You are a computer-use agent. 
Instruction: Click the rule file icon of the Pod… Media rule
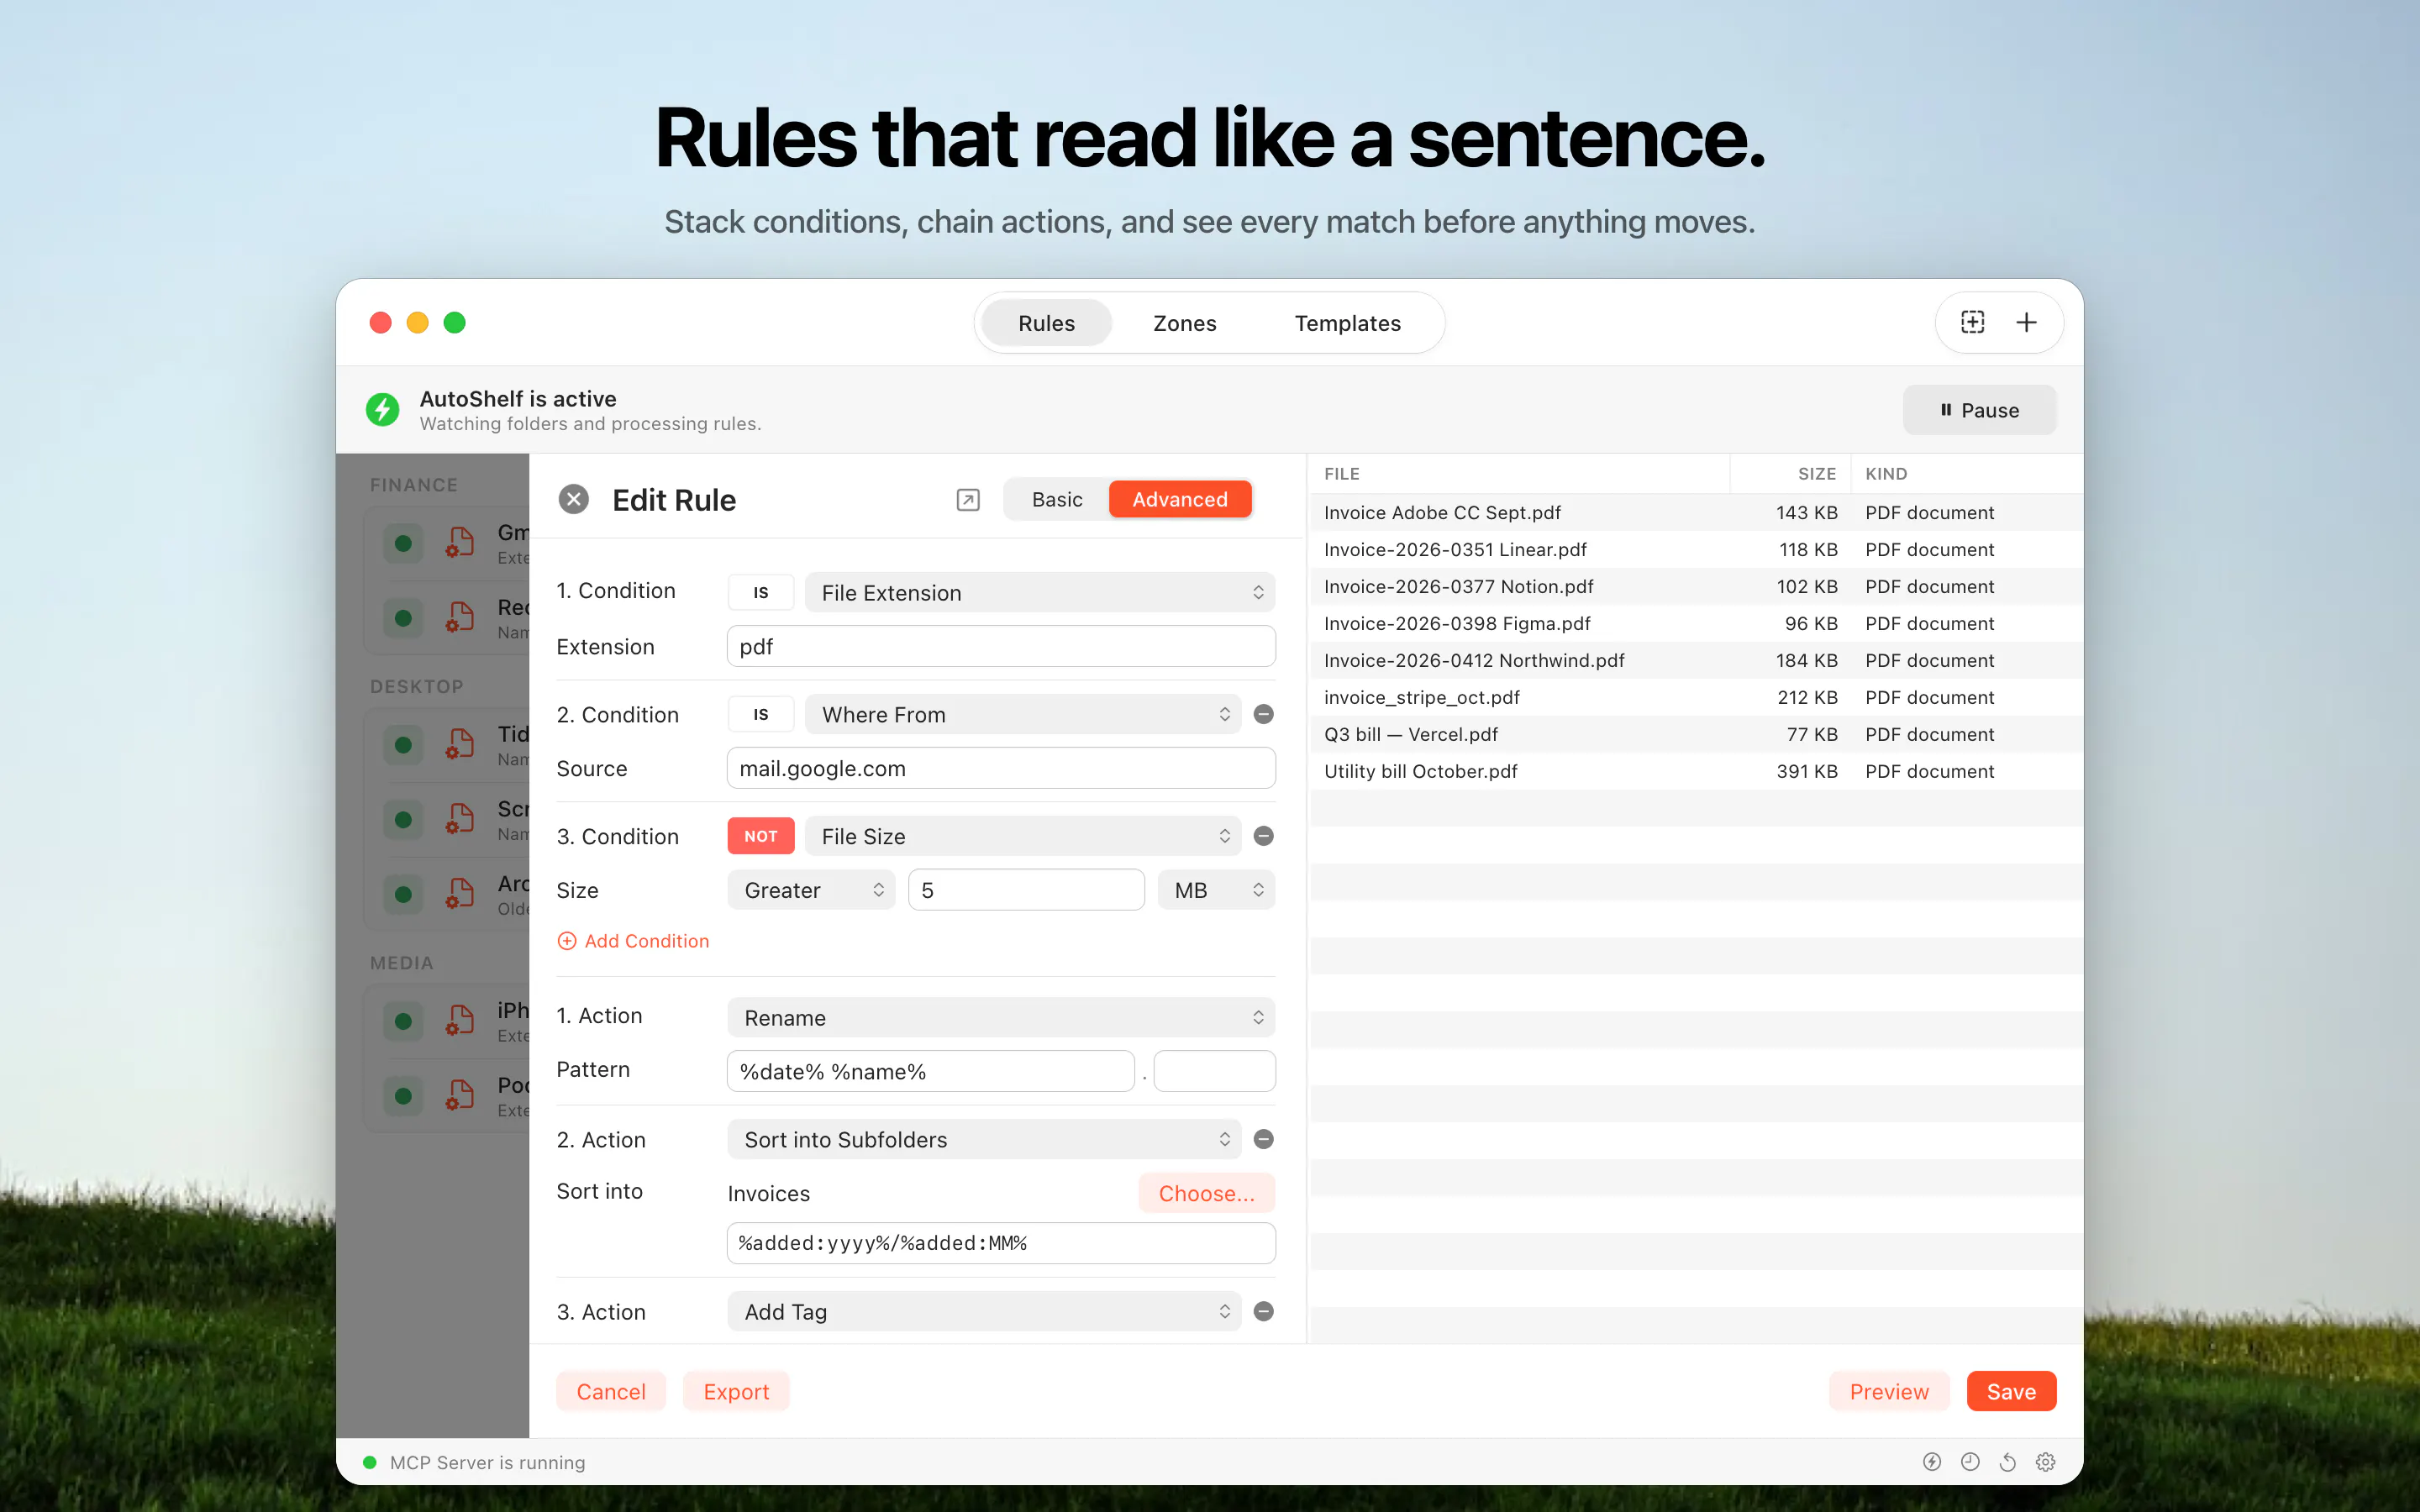pos(460,1096)
